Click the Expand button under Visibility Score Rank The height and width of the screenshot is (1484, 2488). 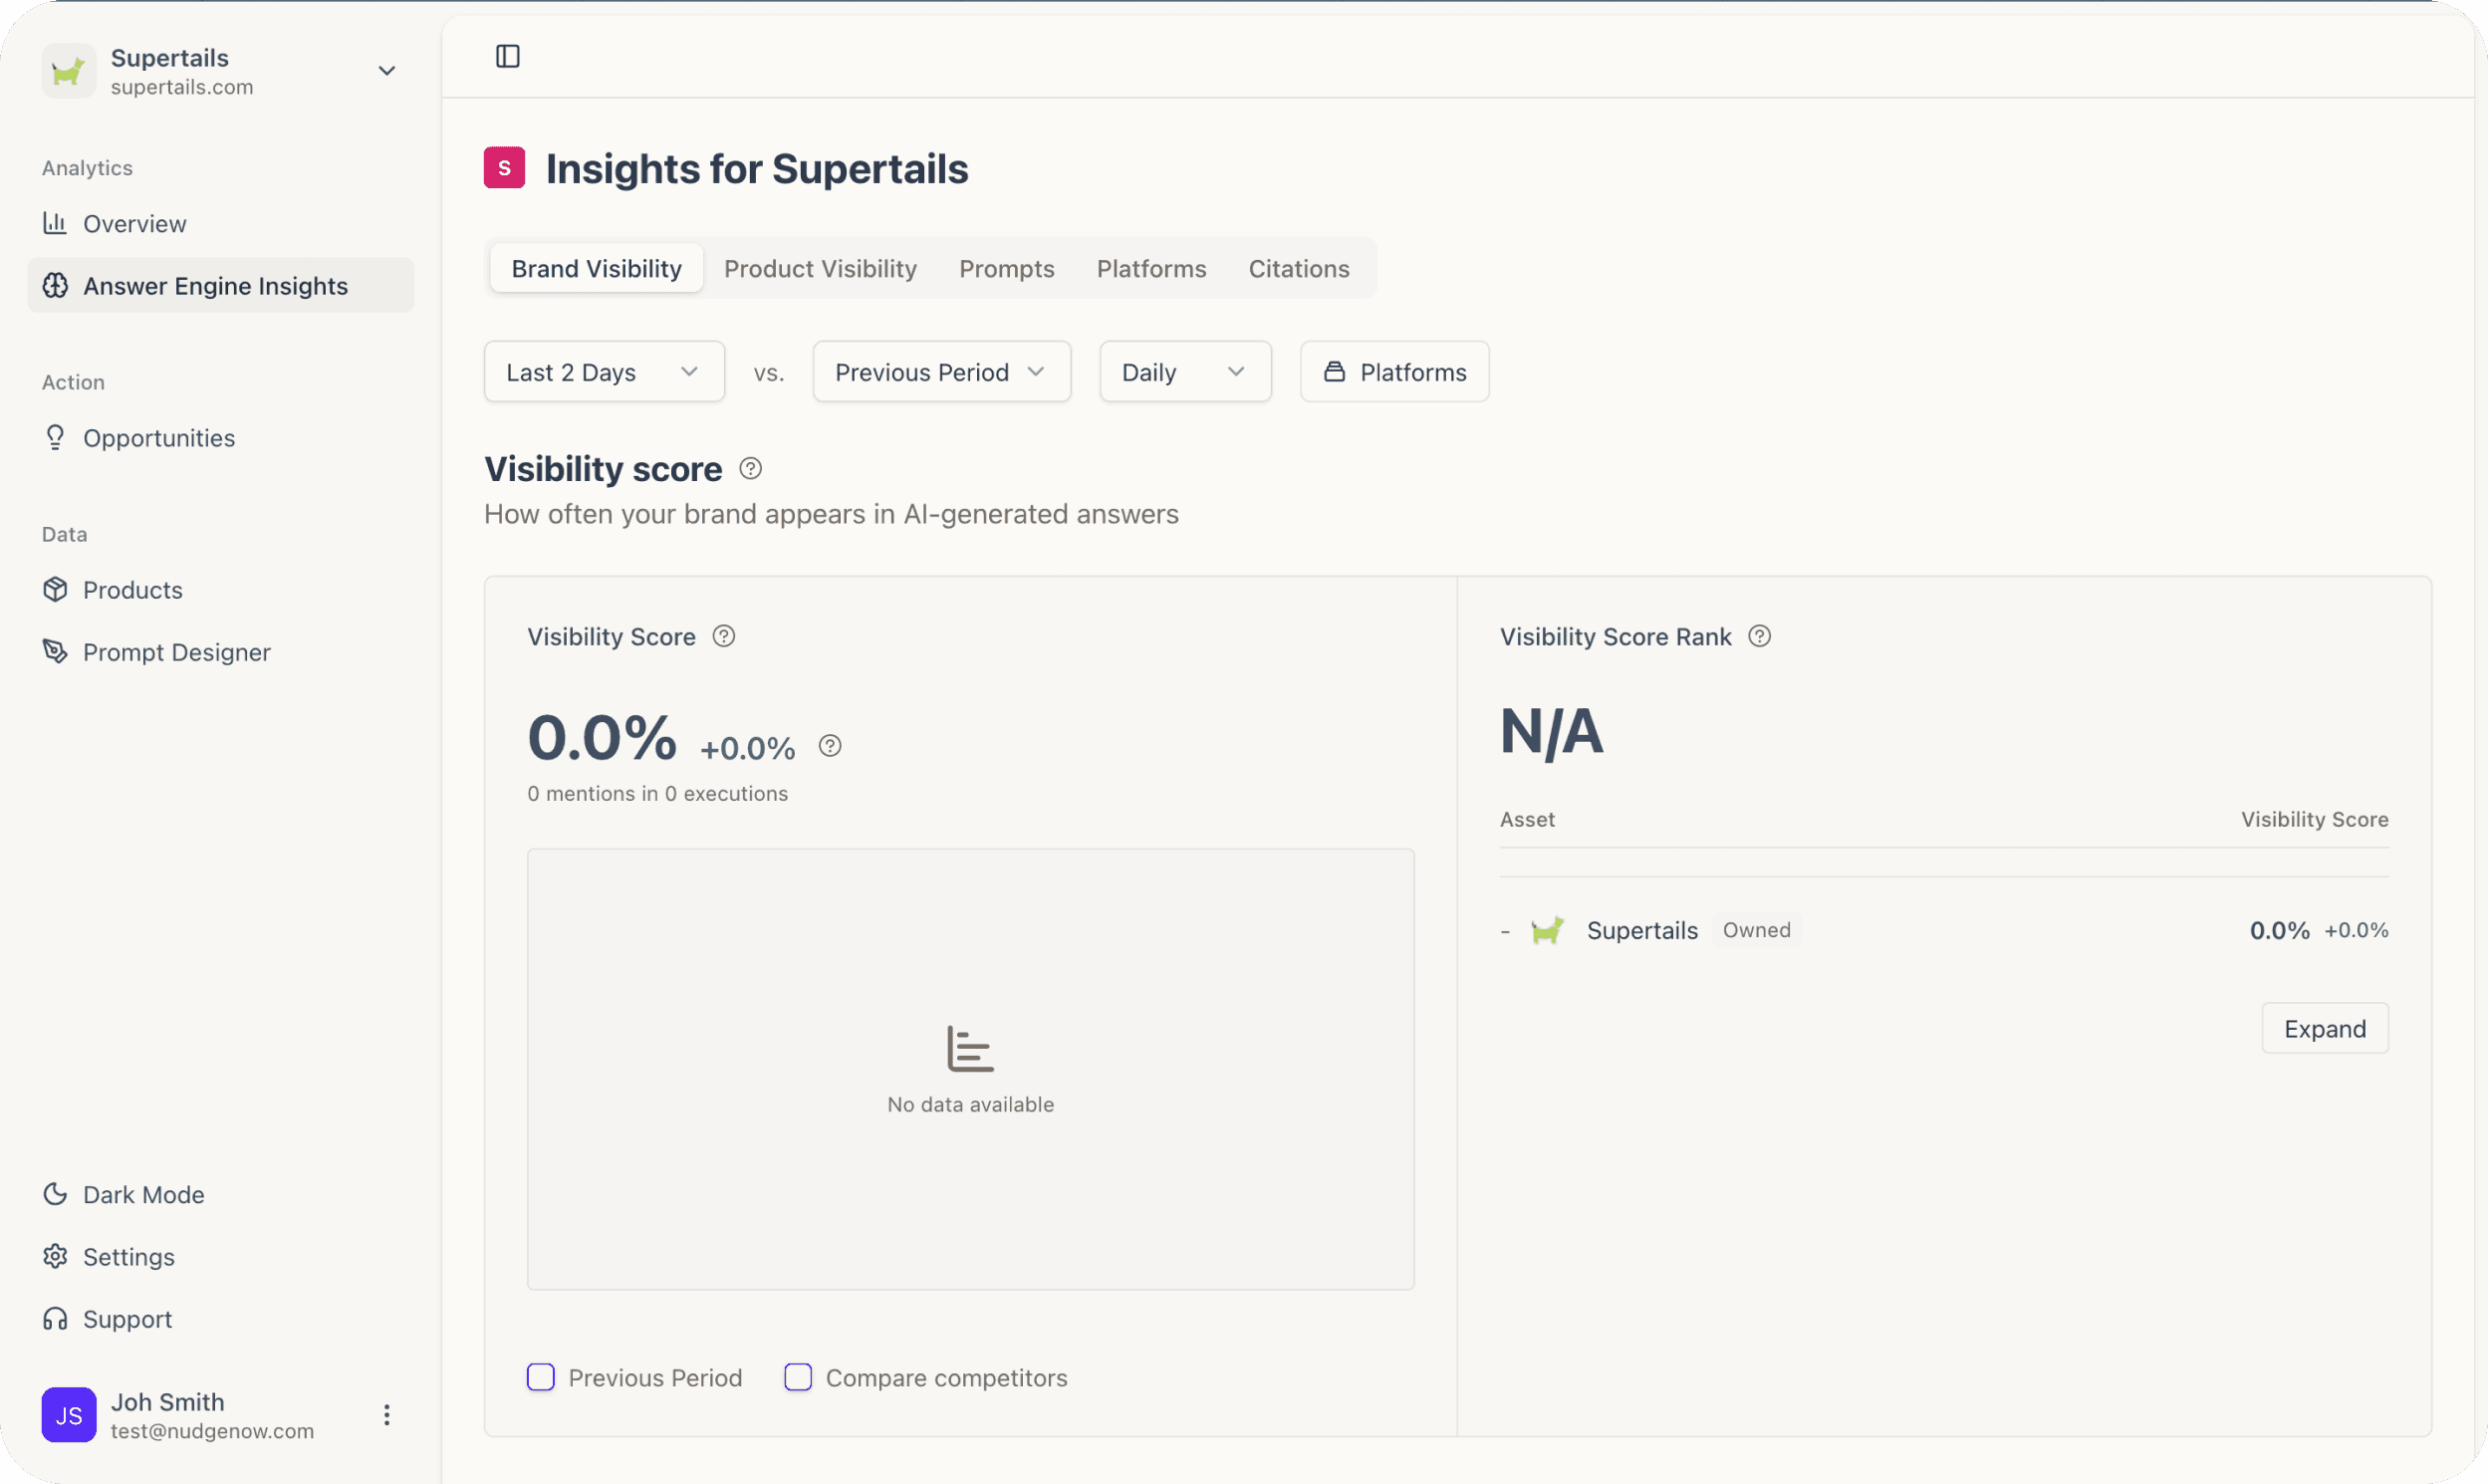point(2324,1028)
